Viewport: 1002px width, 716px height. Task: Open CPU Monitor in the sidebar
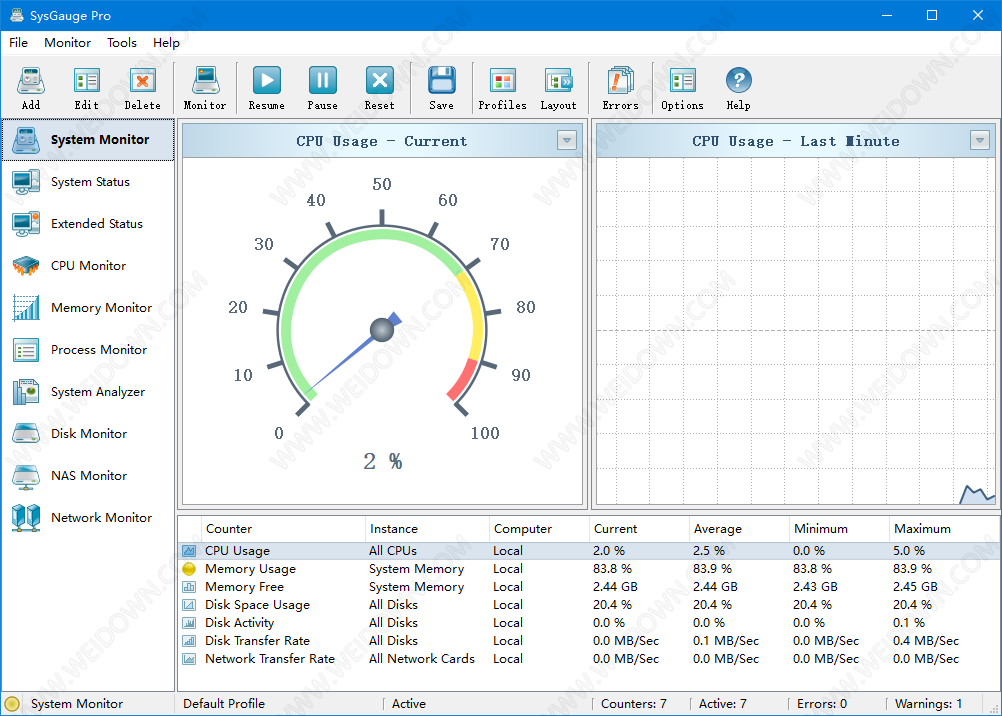click(88, 266)
